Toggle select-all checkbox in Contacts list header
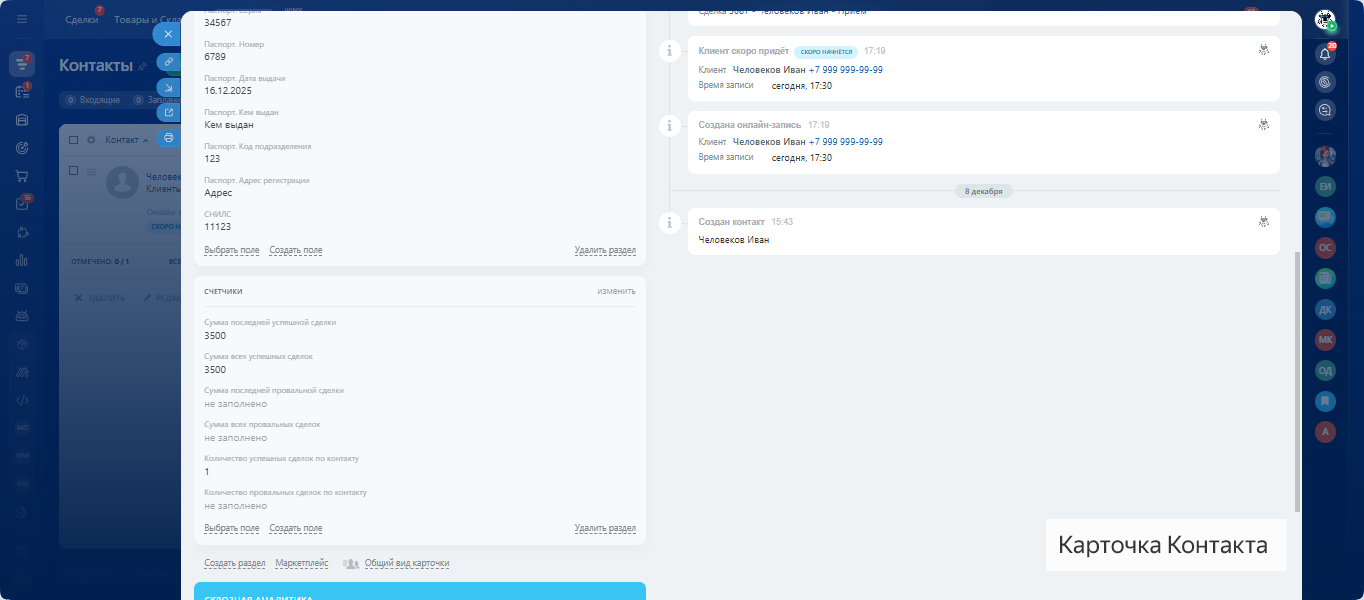 [x=74, y=140]
